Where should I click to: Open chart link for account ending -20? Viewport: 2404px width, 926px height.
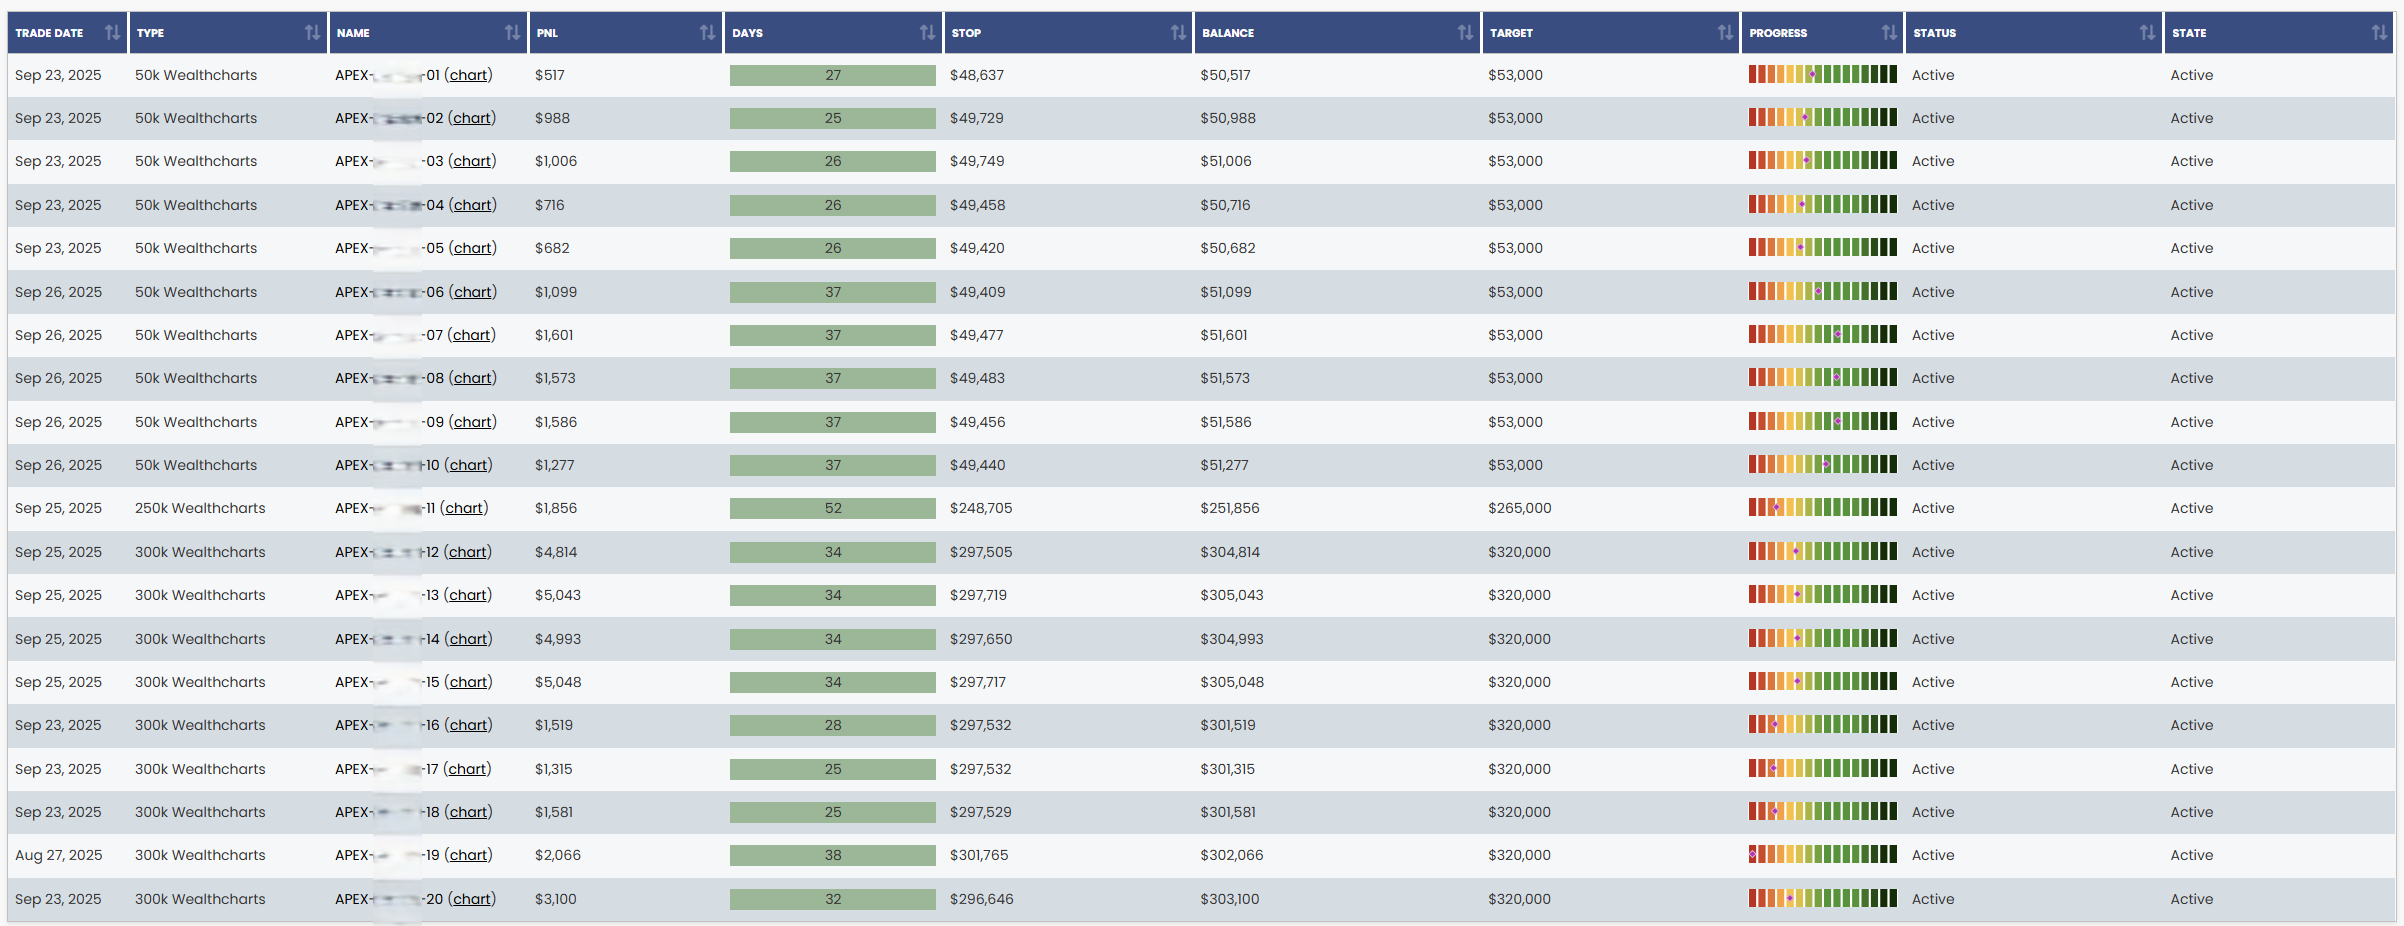coord(471,899)
